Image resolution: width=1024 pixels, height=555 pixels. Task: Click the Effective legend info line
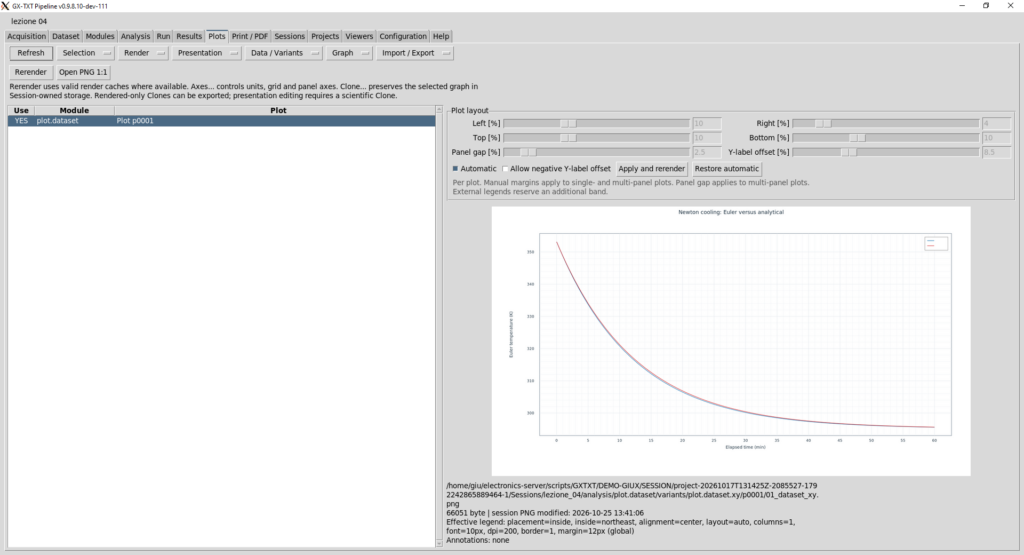[620, 526]
